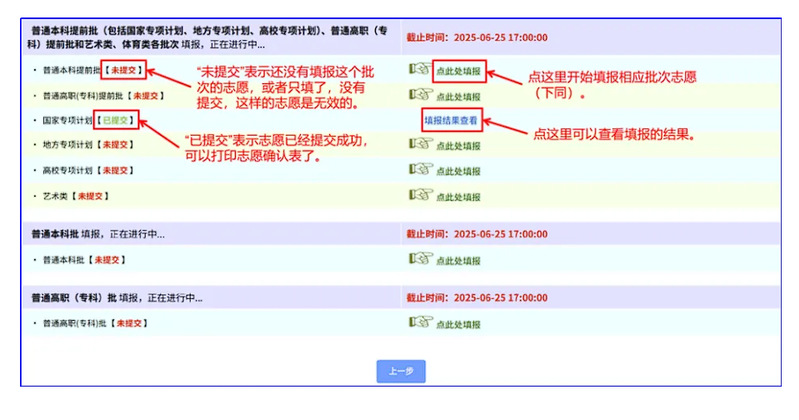Click hand icon in 艺术类 row
This screenshot has height=420, width=799.
(x=420, y=195)
